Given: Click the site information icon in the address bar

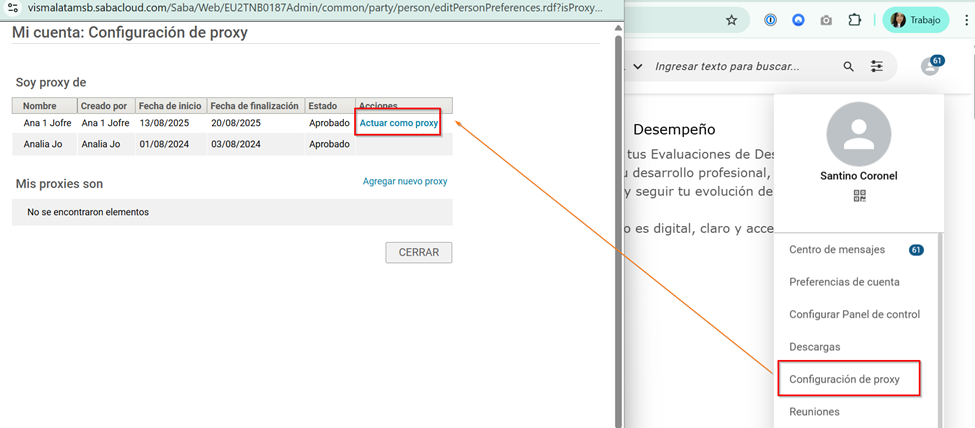Looking at the screenshot, I should pyautogui.click(x=12, y=9).
